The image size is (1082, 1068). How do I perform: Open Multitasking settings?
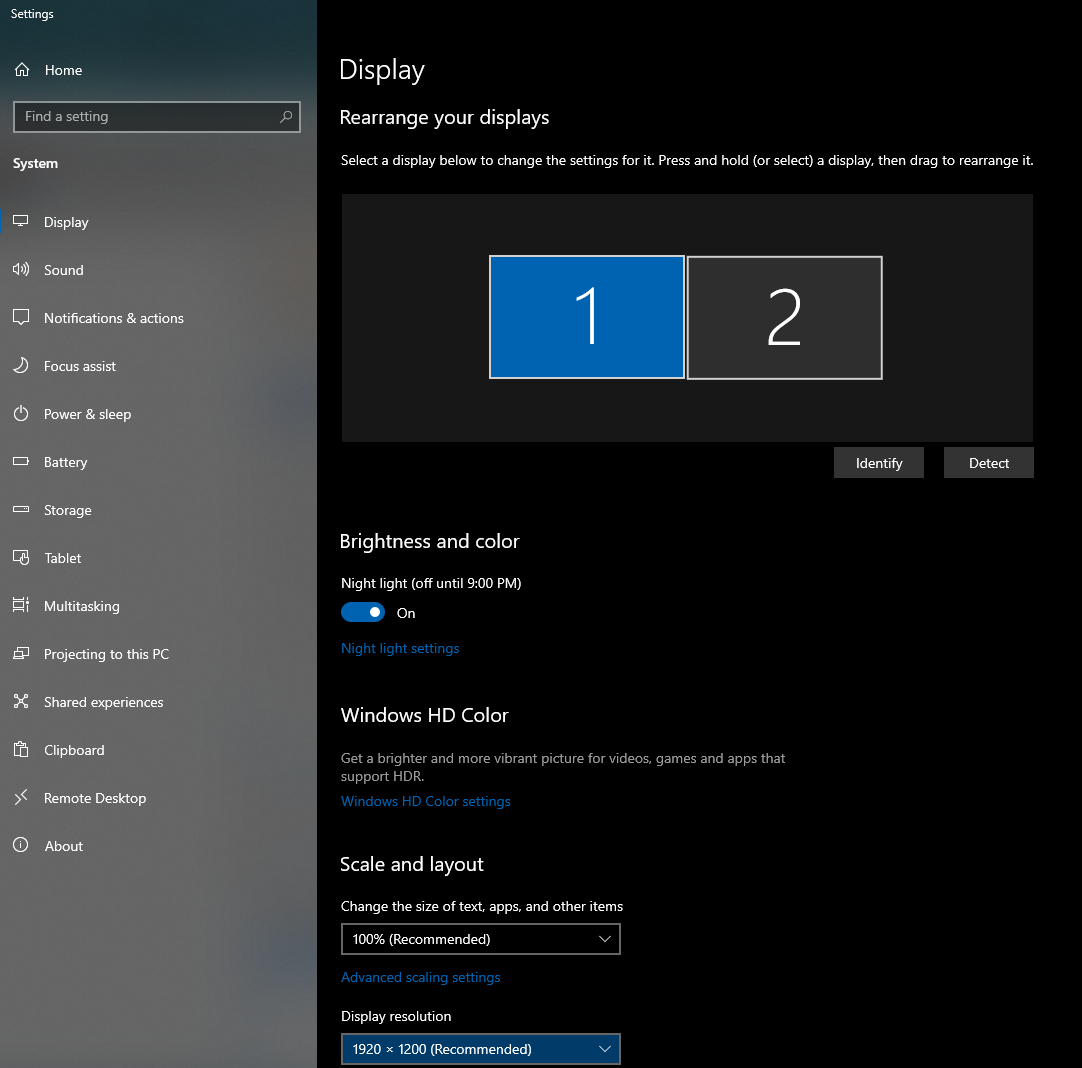(x=80, y=606)
